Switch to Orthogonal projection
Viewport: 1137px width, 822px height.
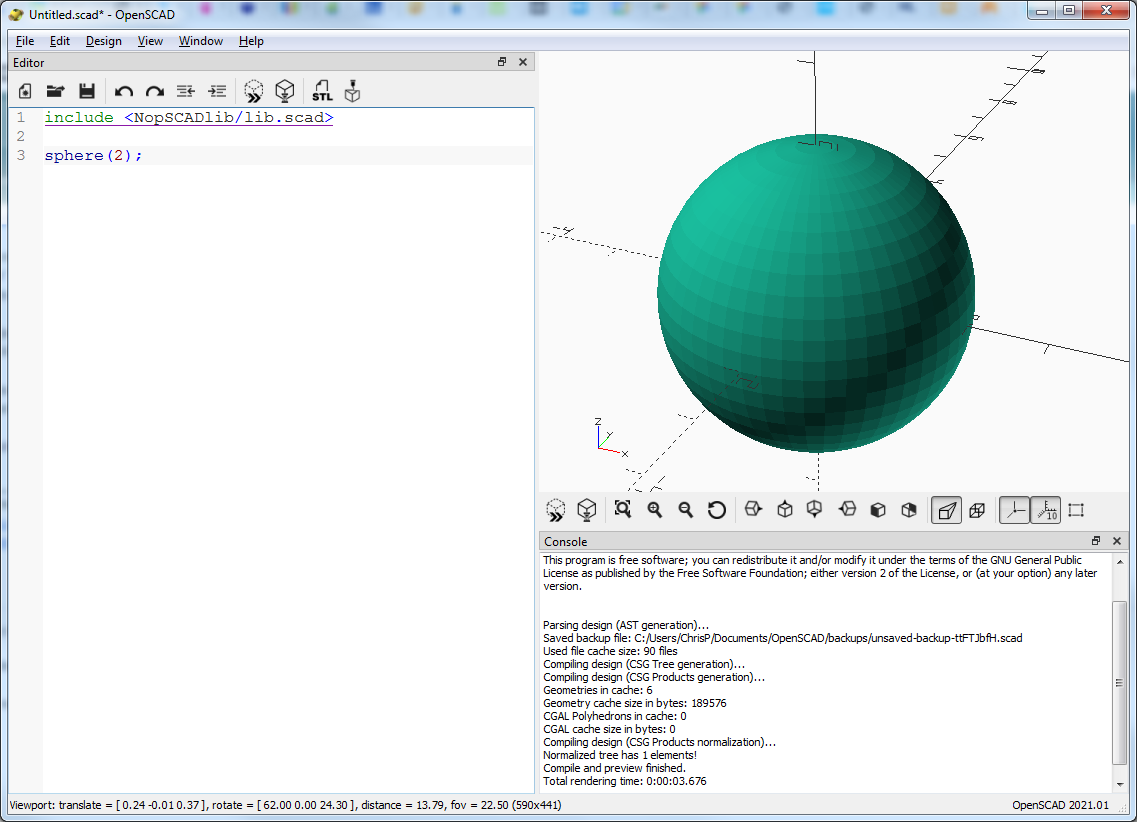tap(977, 510)
